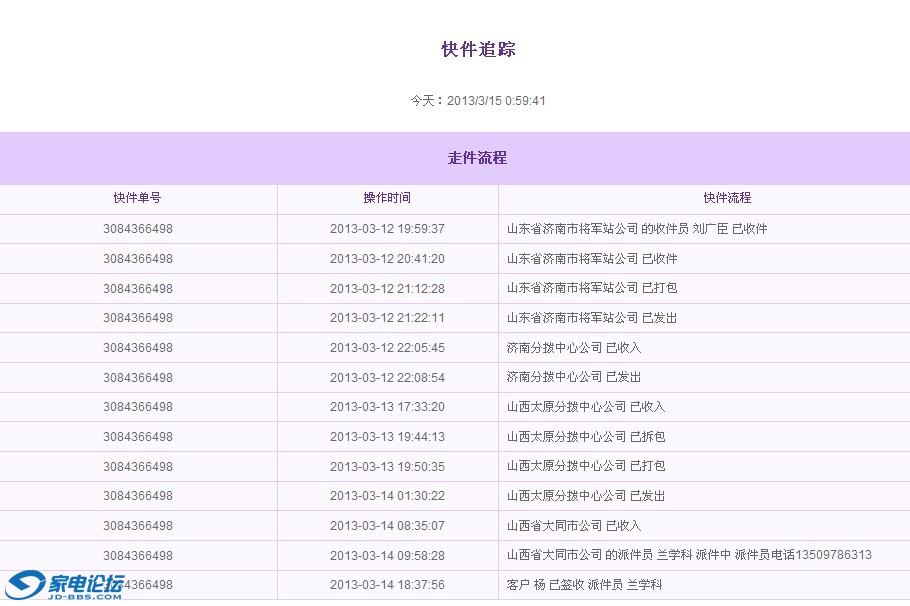Select timestamp 2013-03-14 01:30:22
Image resolution: width=910 pixels, height=606 pixels.
387,496
